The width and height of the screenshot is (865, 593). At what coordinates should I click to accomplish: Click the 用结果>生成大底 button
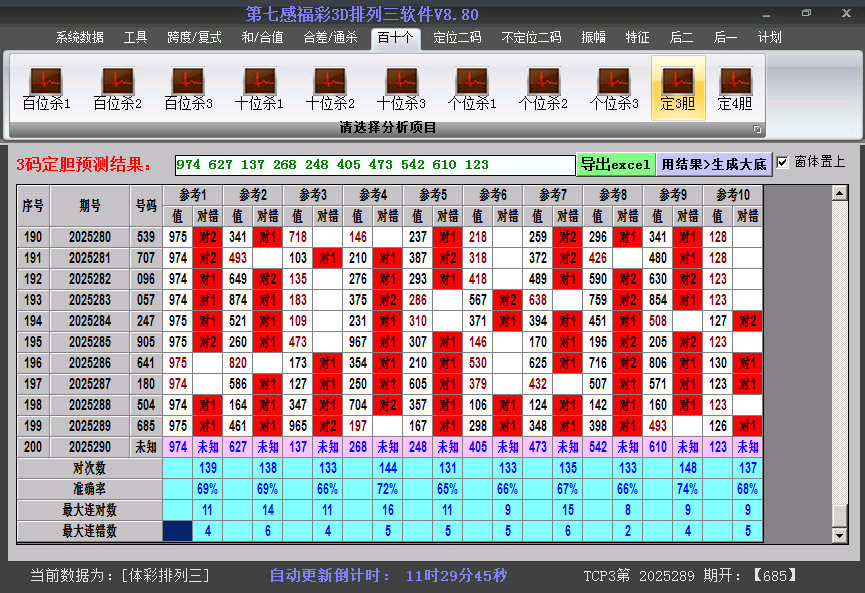pos(713,162)
